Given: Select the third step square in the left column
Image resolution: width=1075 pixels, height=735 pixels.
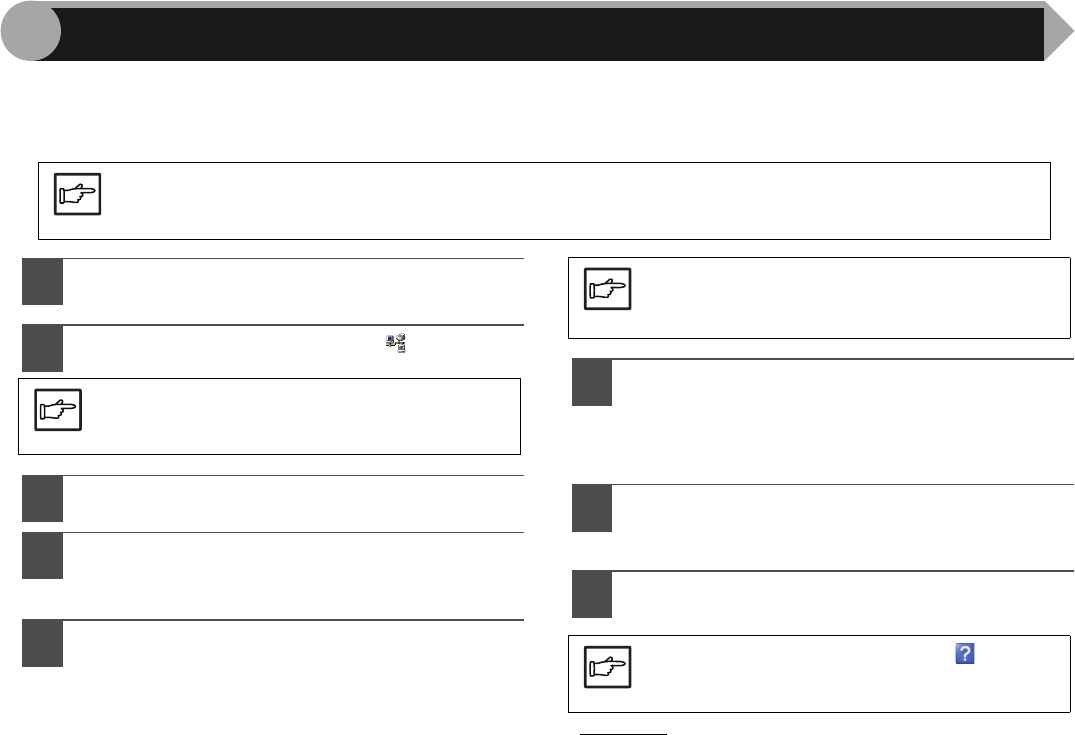Looking at the screenshot, I should [x=43, y=498].
